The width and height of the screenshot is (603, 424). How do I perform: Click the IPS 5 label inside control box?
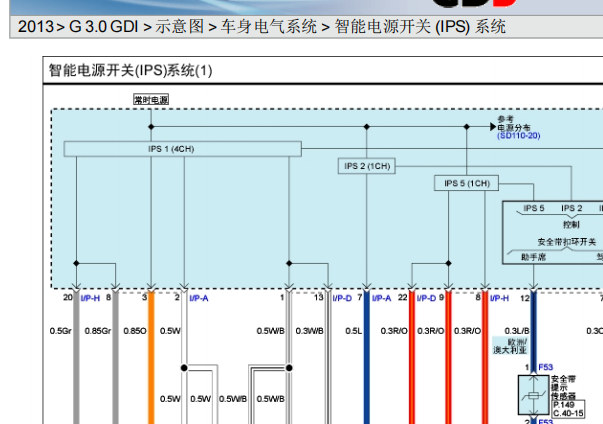pos(533,208)
